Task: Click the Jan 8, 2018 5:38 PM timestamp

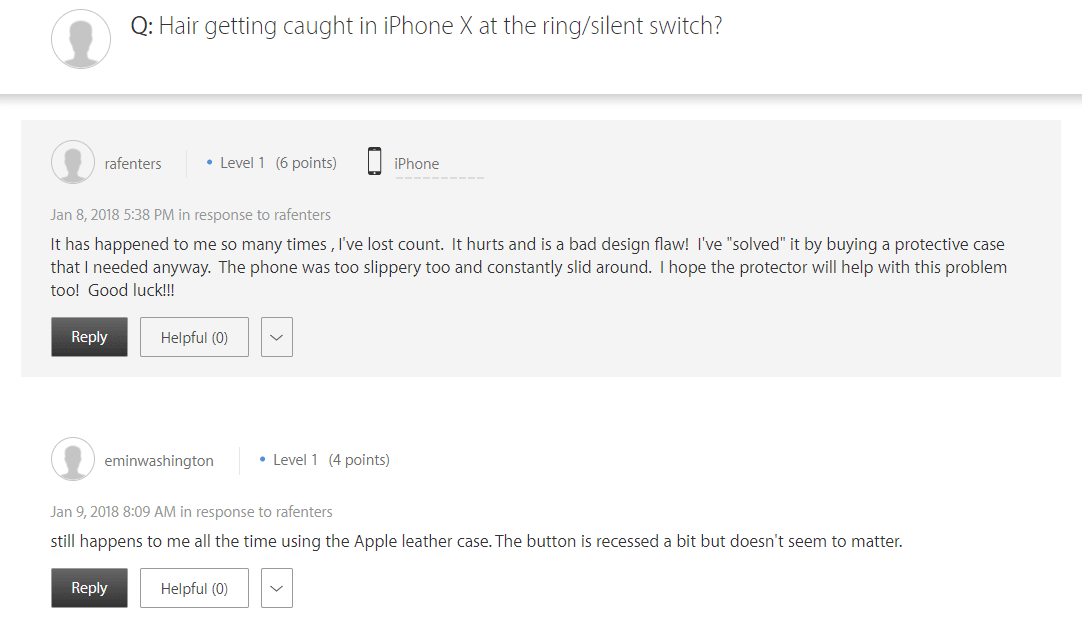Action: pos(113,215)
